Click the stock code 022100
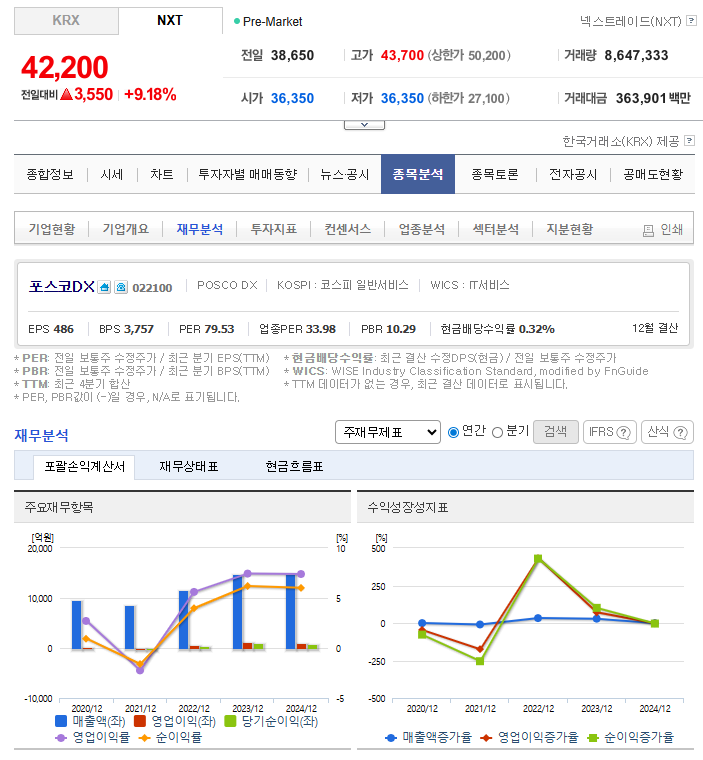This screenshot has width=703, height=760. click(152, 288)
